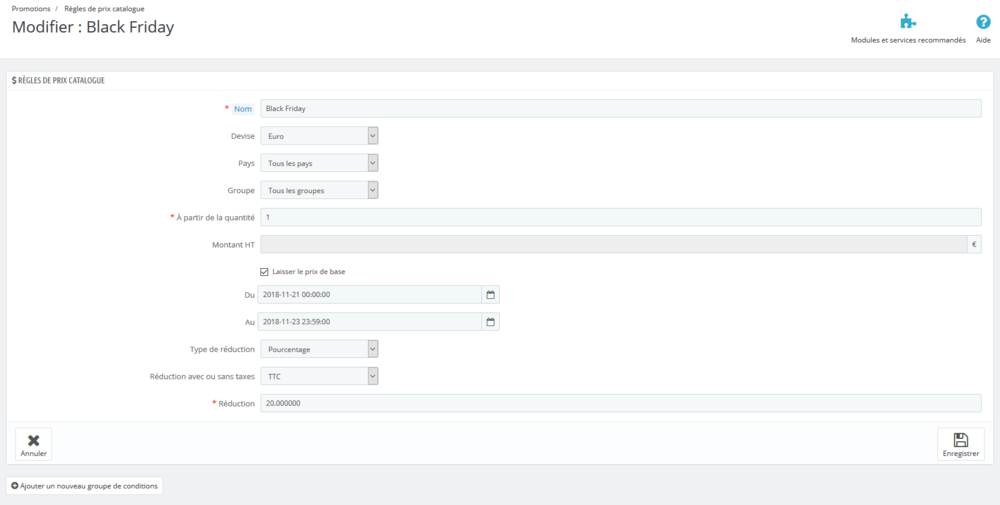Open calendar picker for Au date
Image resolution: width=1000 pixels, height=505 pixels.
(x=490, y=322)
